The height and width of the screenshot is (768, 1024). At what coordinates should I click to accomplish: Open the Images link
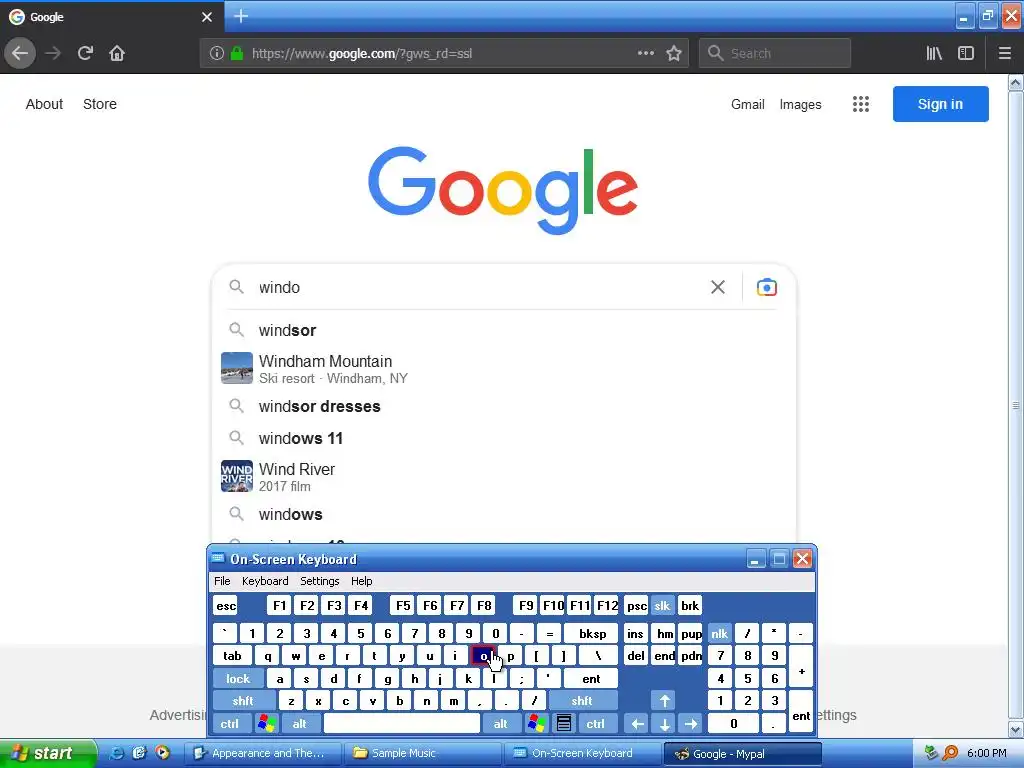tap(800, 104)
